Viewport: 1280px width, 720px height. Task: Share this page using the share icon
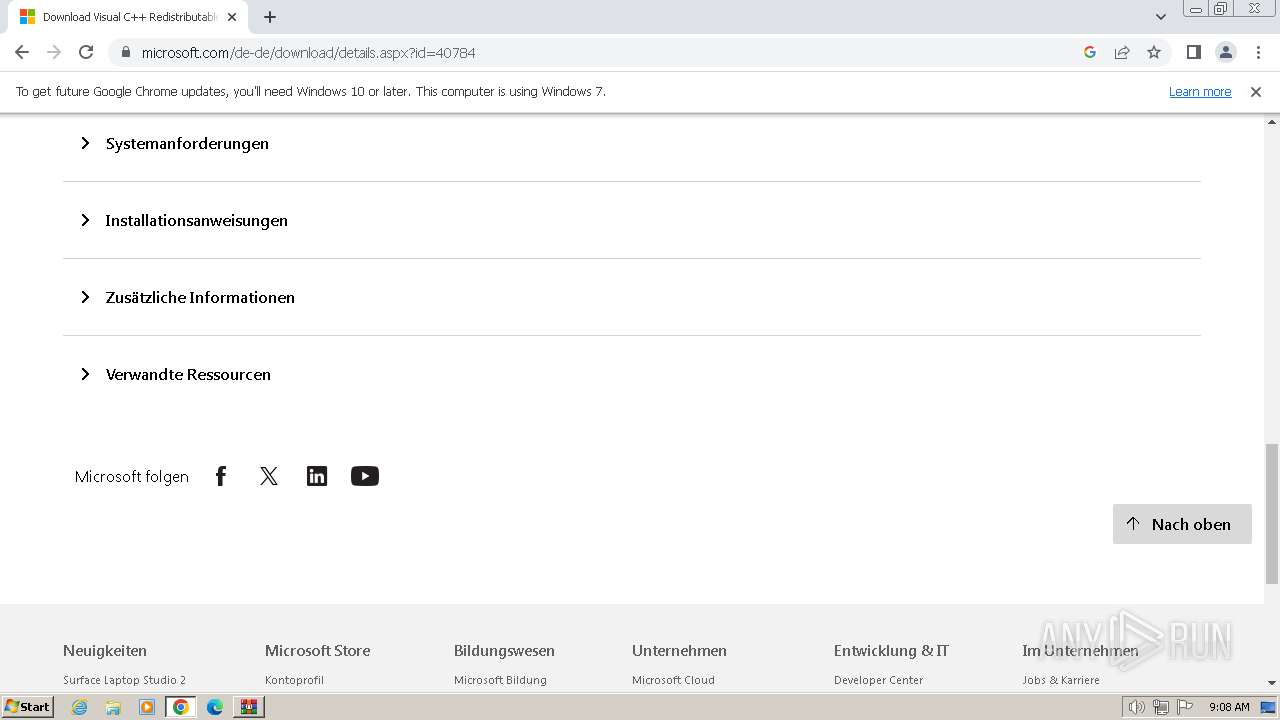click(1122, 52)
